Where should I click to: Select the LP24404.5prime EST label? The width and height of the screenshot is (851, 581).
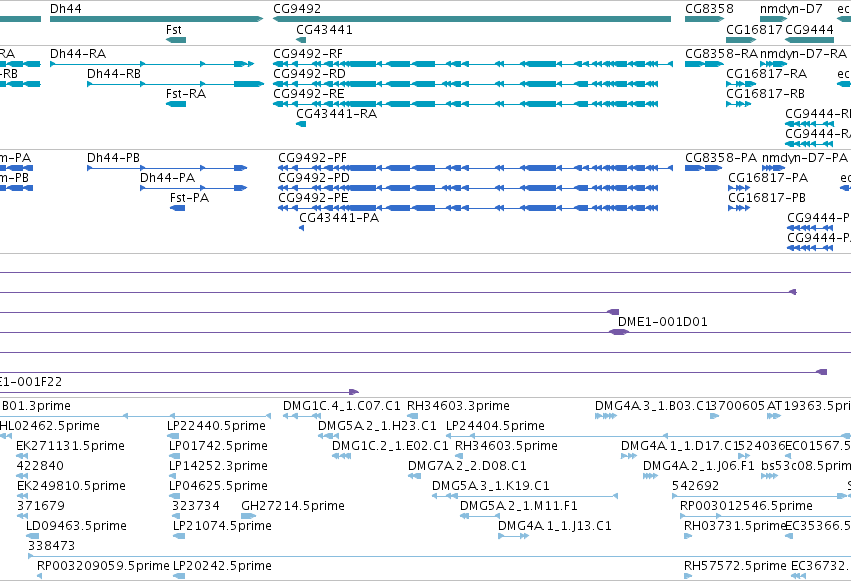click(495, 426)
